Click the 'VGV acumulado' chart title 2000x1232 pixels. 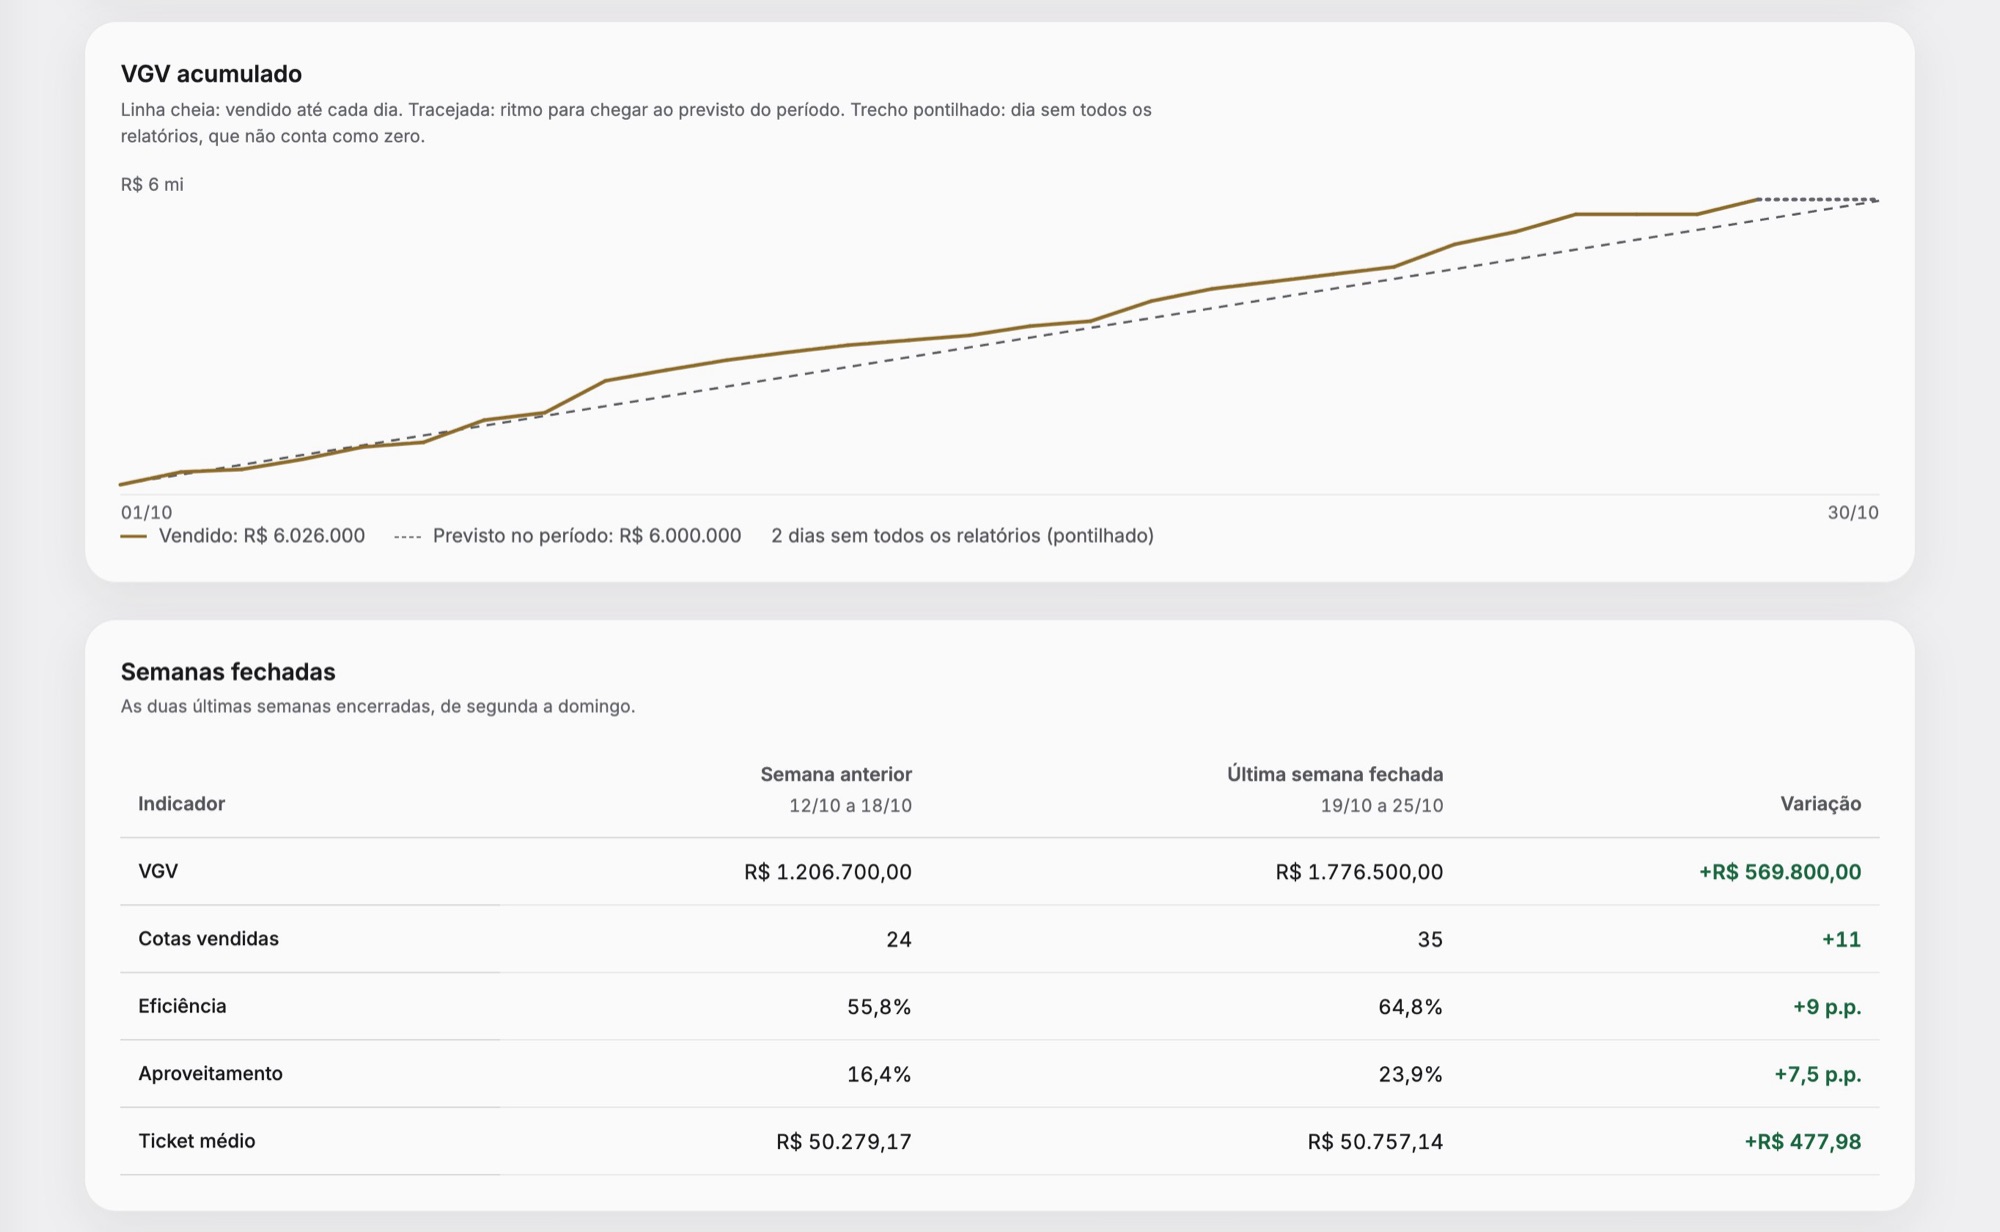coord(211,74)
